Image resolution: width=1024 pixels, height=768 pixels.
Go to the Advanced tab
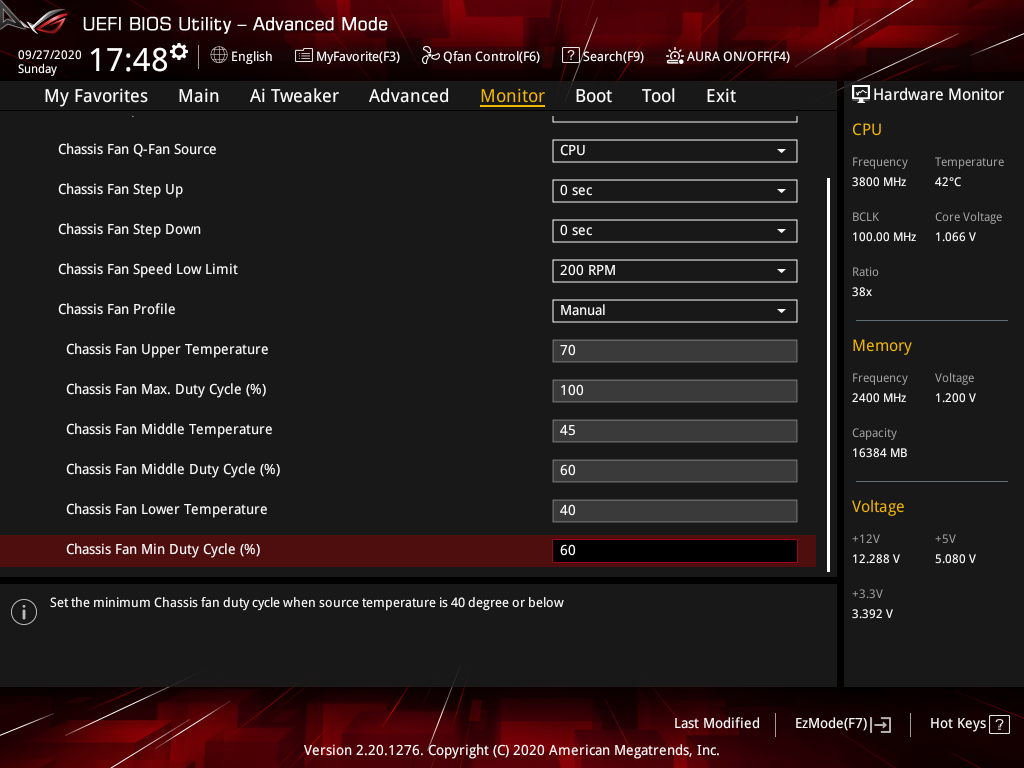(x=409, y=96)
